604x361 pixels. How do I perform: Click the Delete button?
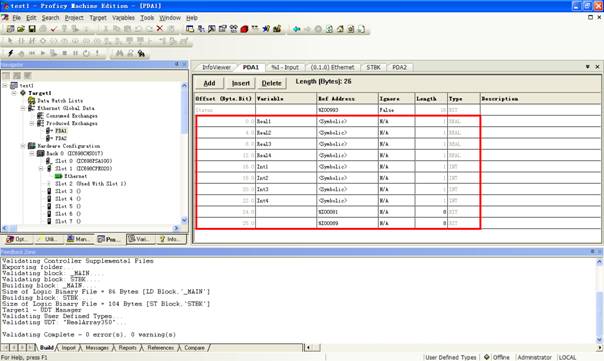pyautogui.click(x=272, y=83)
